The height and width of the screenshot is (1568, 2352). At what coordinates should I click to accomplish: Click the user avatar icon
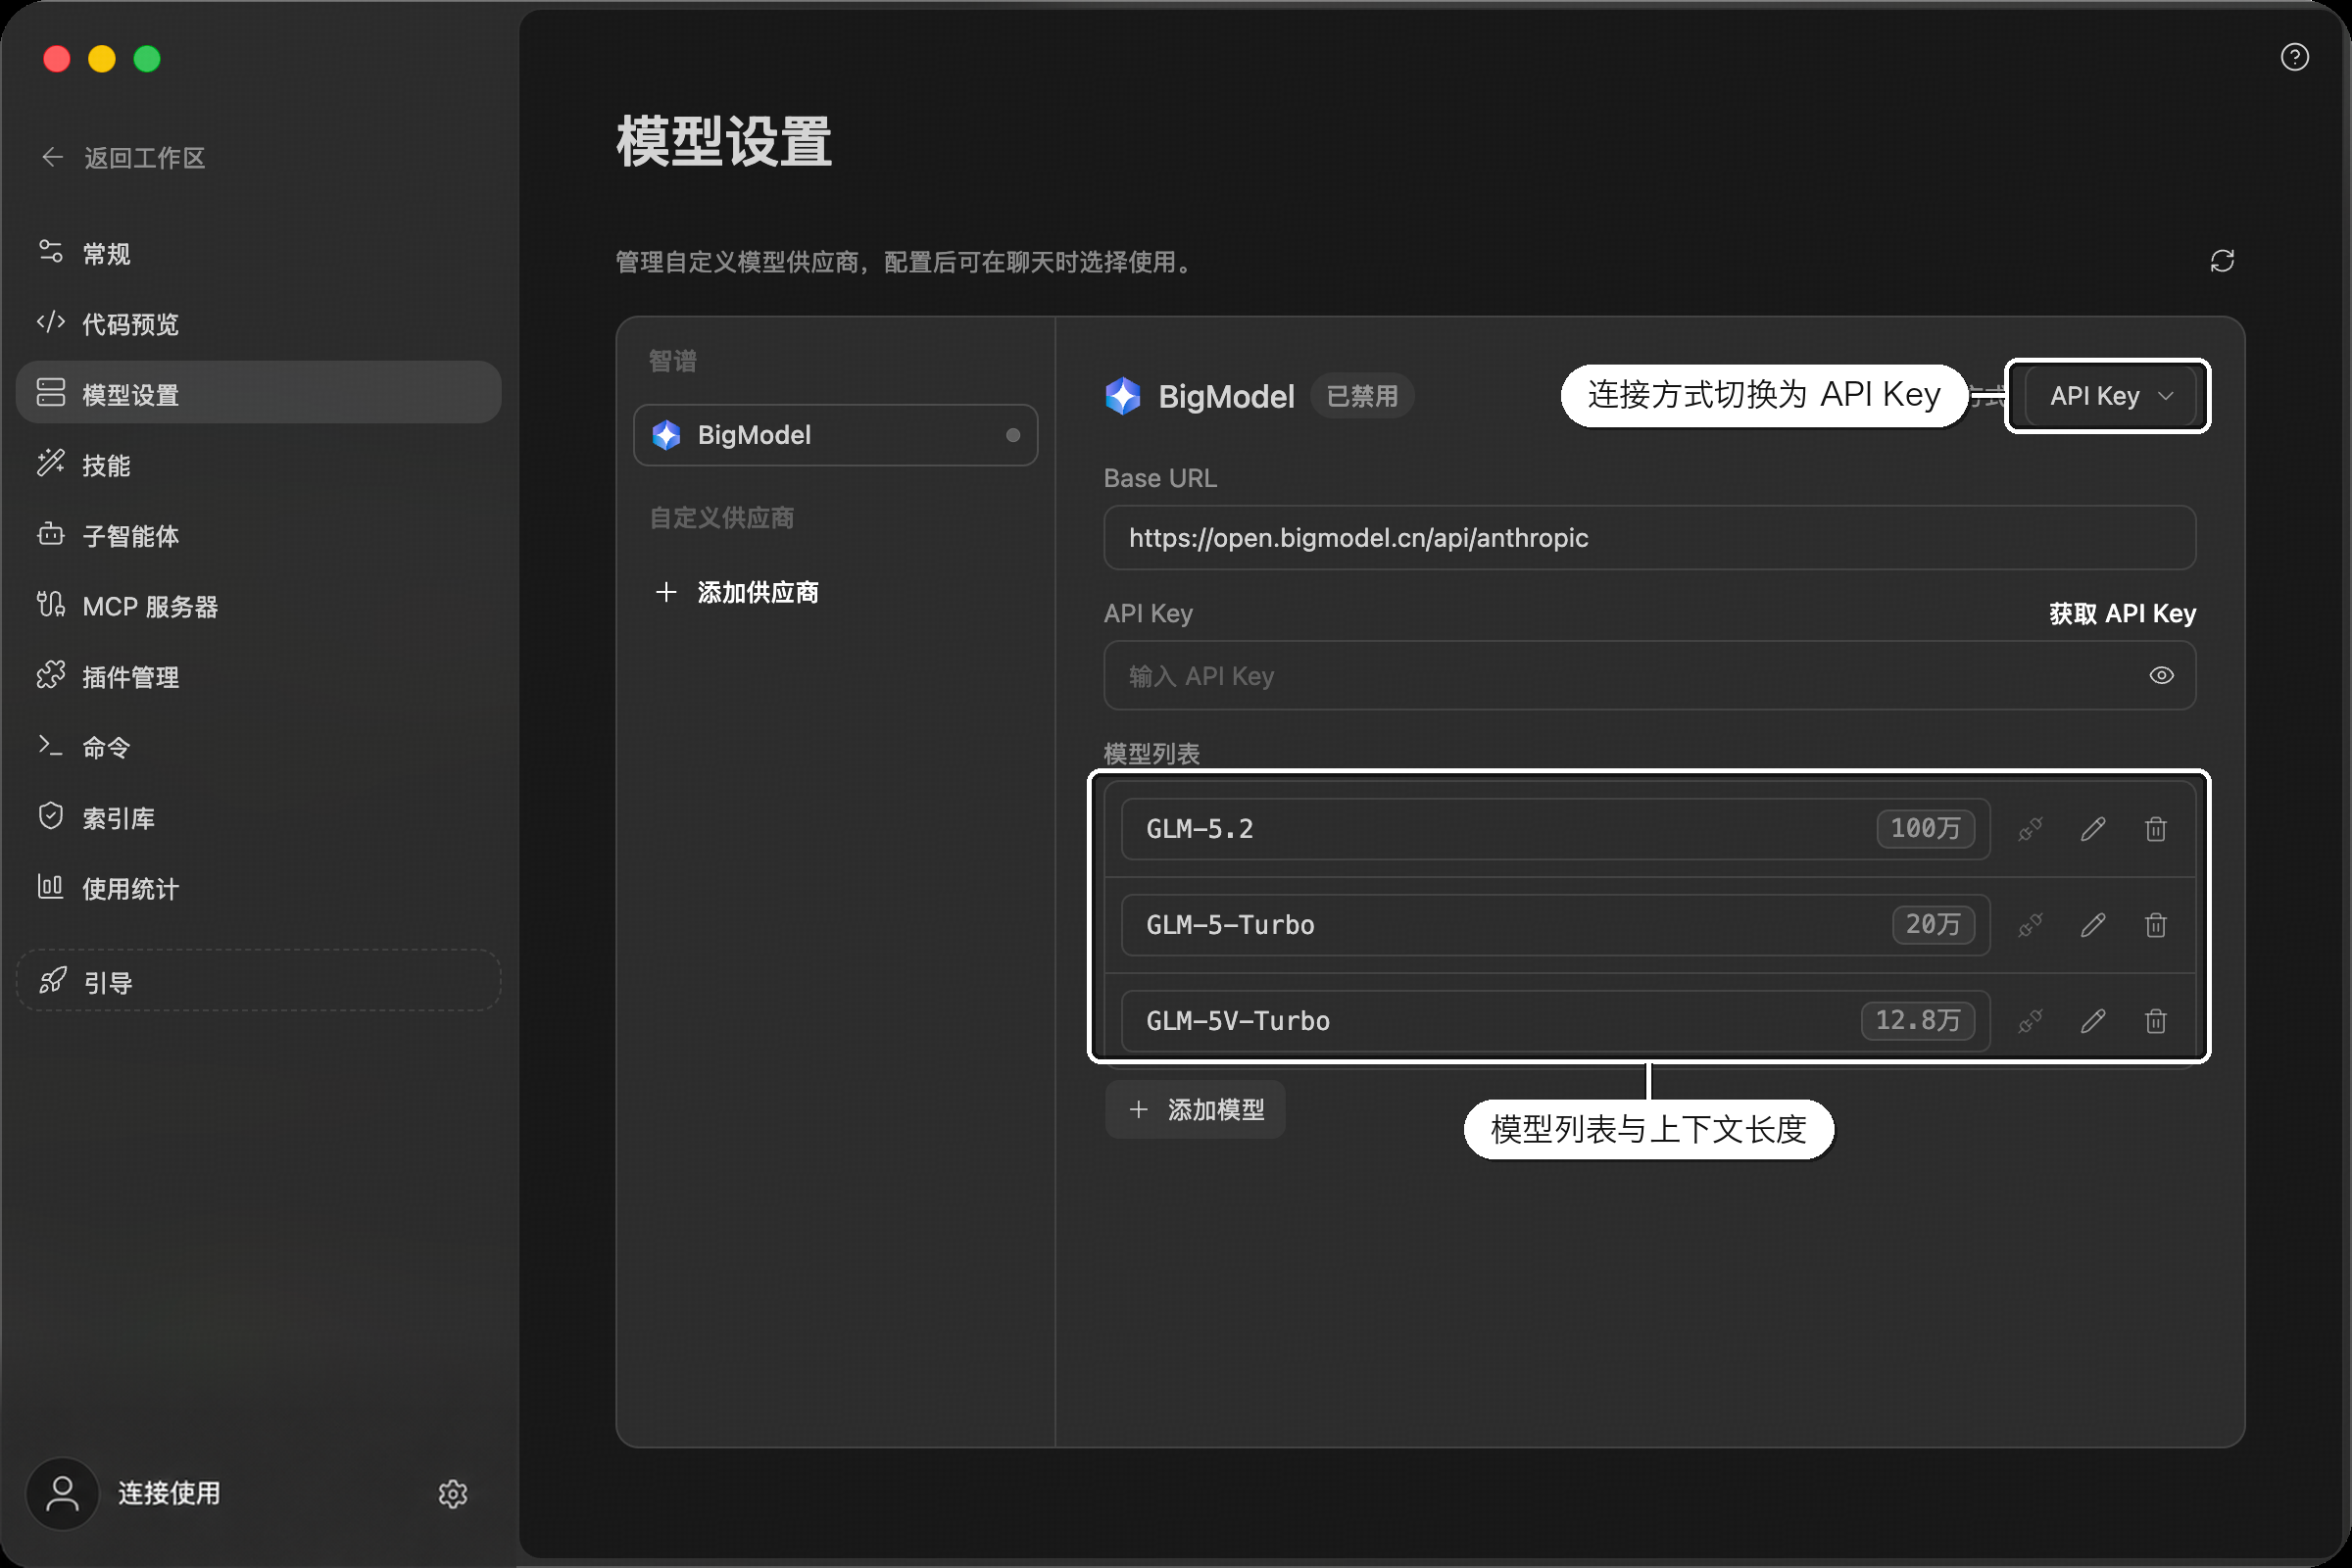coord(62,1493)
